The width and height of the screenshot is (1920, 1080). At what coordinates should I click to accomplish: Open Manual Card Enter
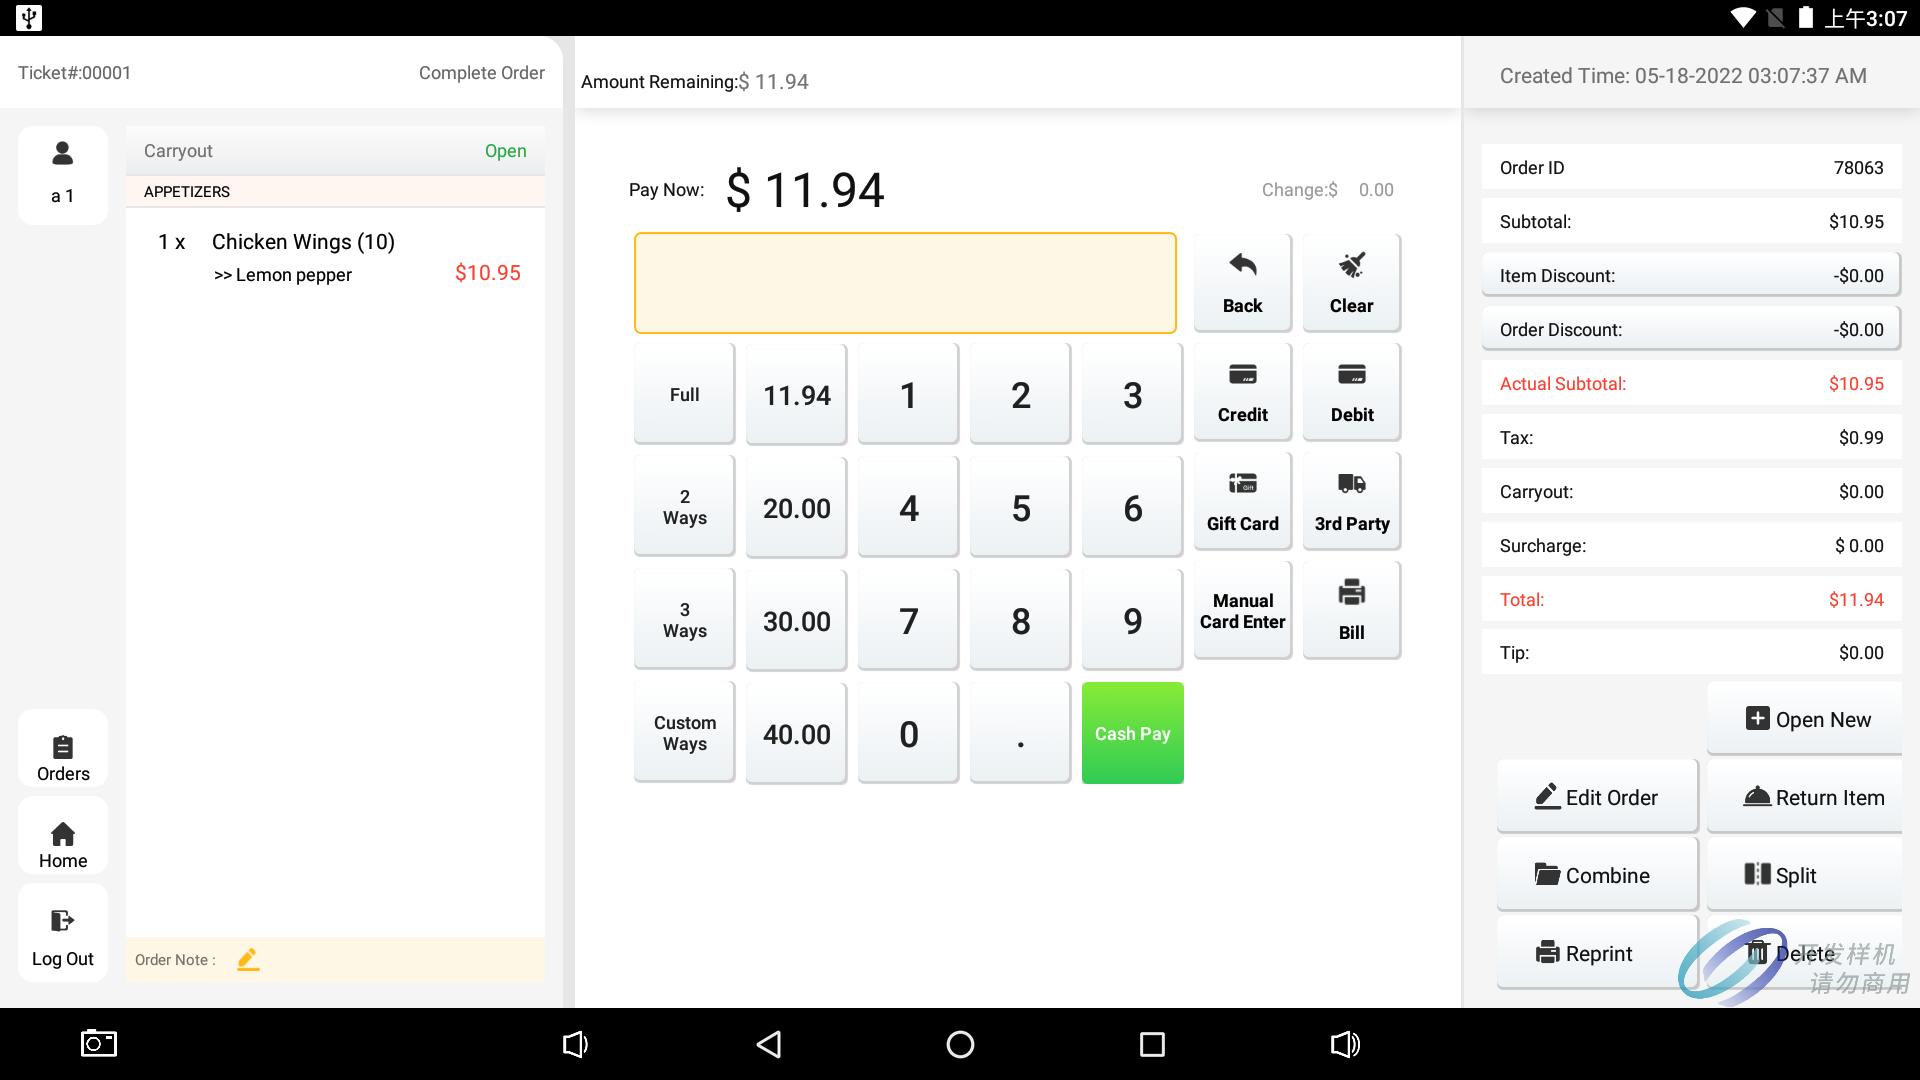click(x=1242, y=610)
